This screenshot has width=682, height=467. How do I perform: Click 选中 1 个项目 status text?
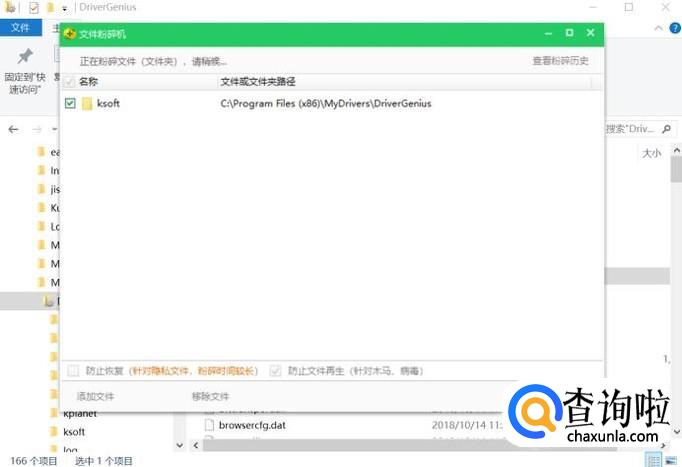[x=104, y=461]
